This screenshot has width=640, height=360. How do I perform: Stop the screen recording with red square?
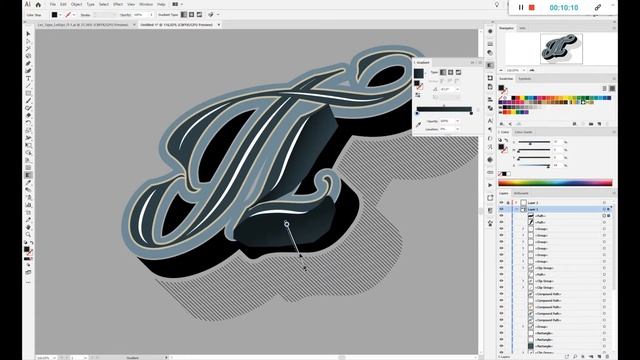tap(531, 7)
